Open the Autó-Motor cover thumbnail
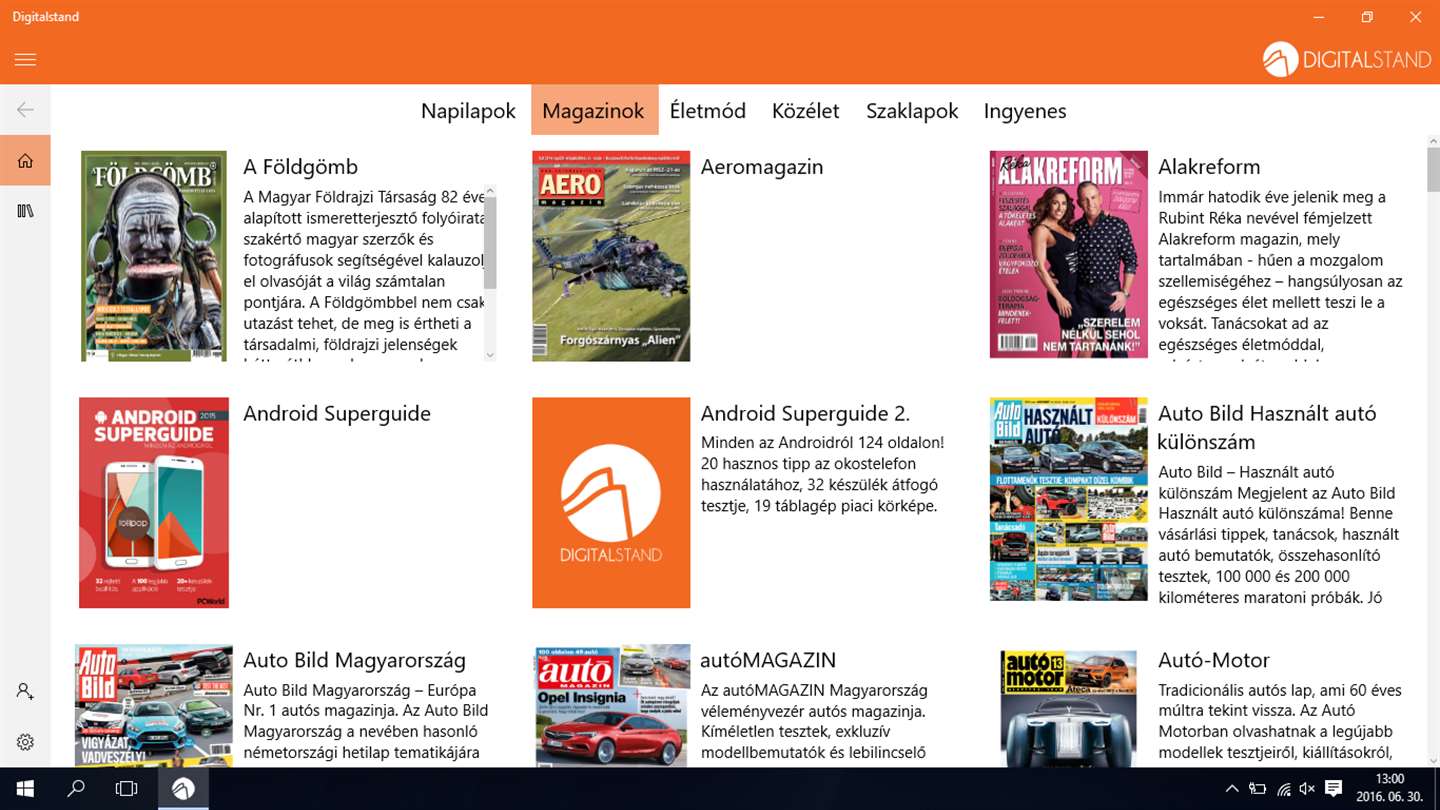Viewport: 1440px width, 810px height. [1069, 707]
